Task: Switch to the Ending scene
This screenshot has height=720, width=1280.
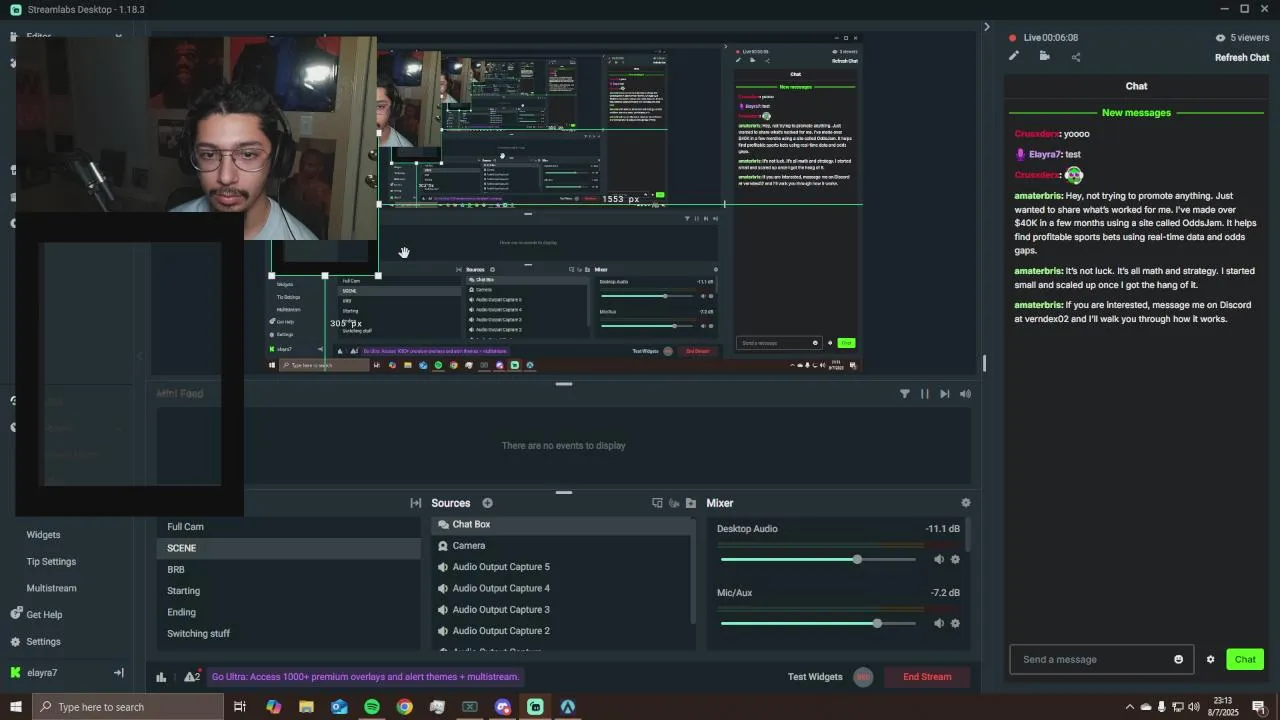Action: pyautogui.click(x=288, y=612)
